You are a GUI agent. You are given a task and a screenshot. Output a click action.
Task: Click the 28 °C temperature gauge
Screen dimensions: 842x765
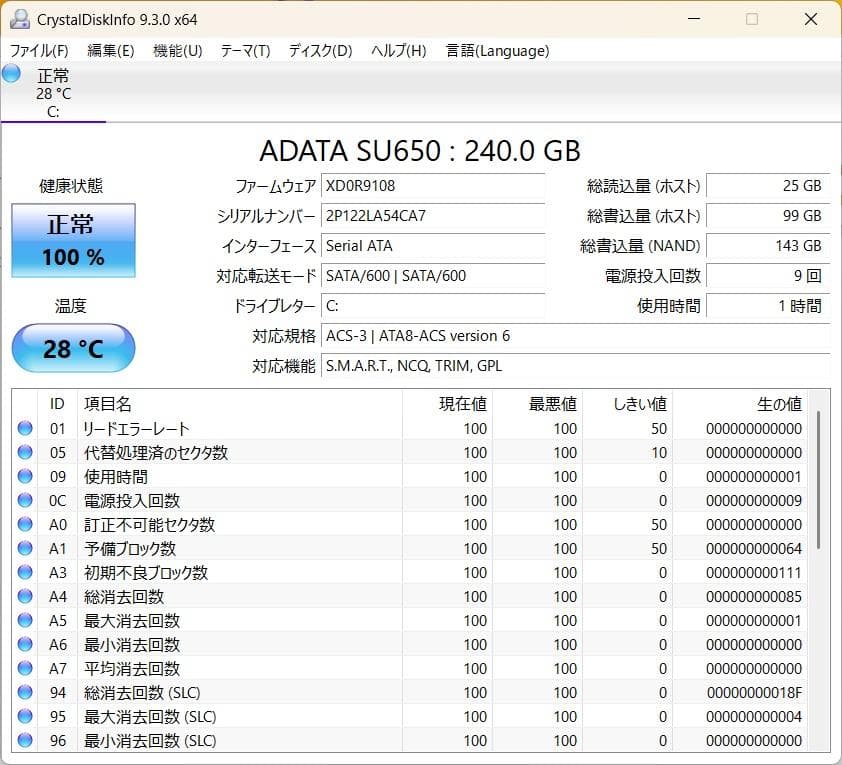coord(72,348)
